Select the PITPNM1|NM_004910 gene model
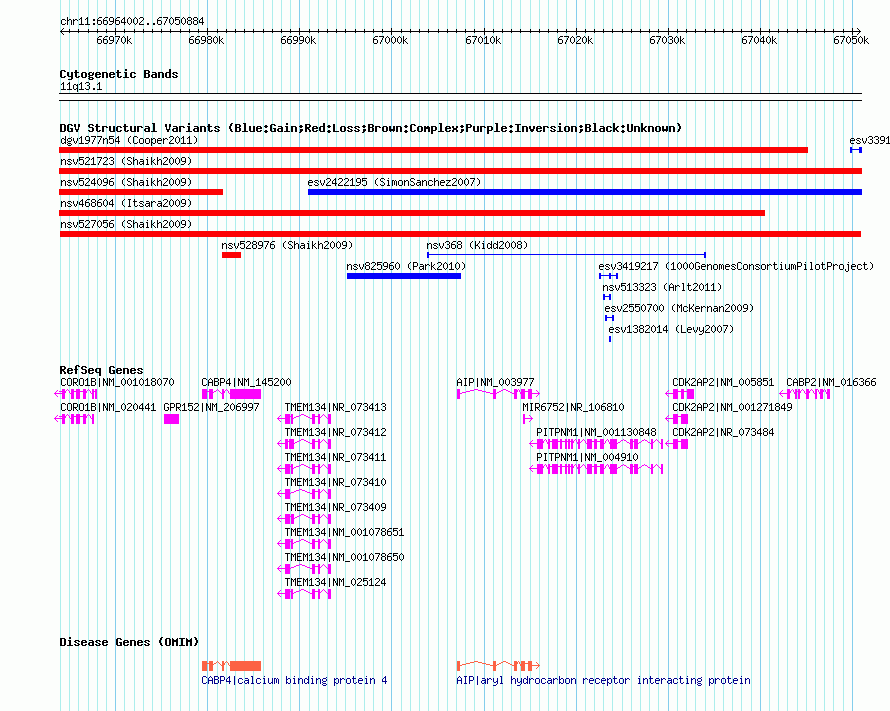This screenshot has height=711, width=890. [596, 469]
